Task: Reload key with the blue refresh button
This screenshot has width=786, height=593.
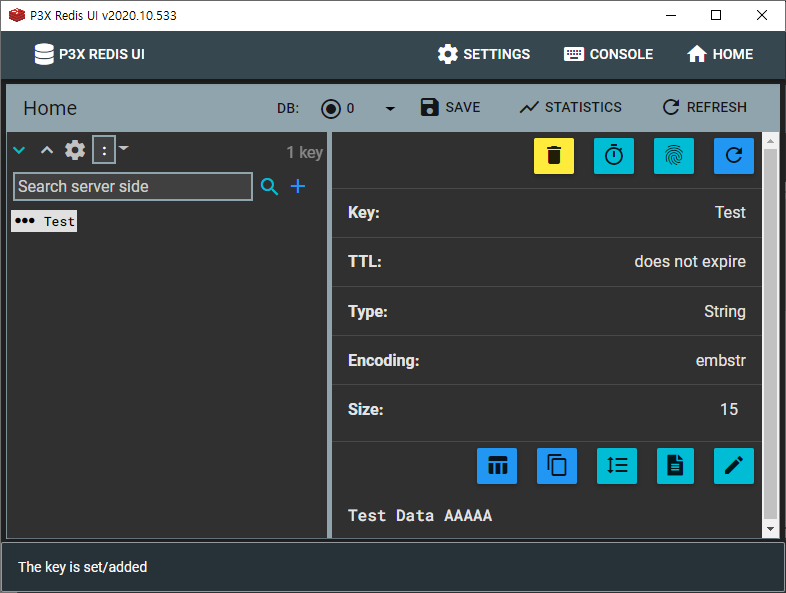Action: (733, 156)
